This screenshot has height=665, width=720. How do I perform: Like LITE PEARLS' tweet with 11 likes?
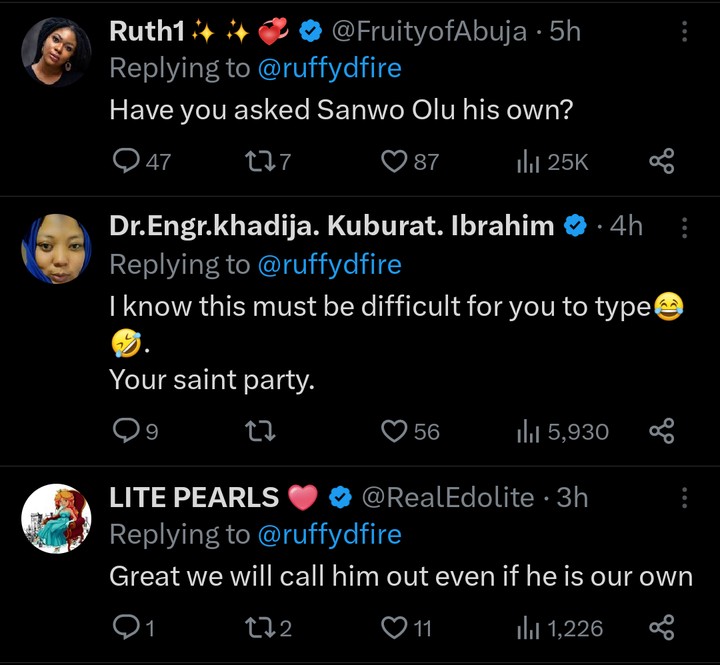pyautogui.click(x=396, y=628)
